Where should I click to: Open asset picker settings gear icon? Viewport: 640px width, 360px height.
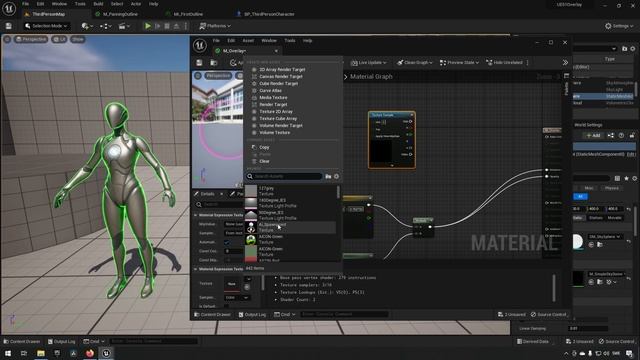(x=336, y=176)
